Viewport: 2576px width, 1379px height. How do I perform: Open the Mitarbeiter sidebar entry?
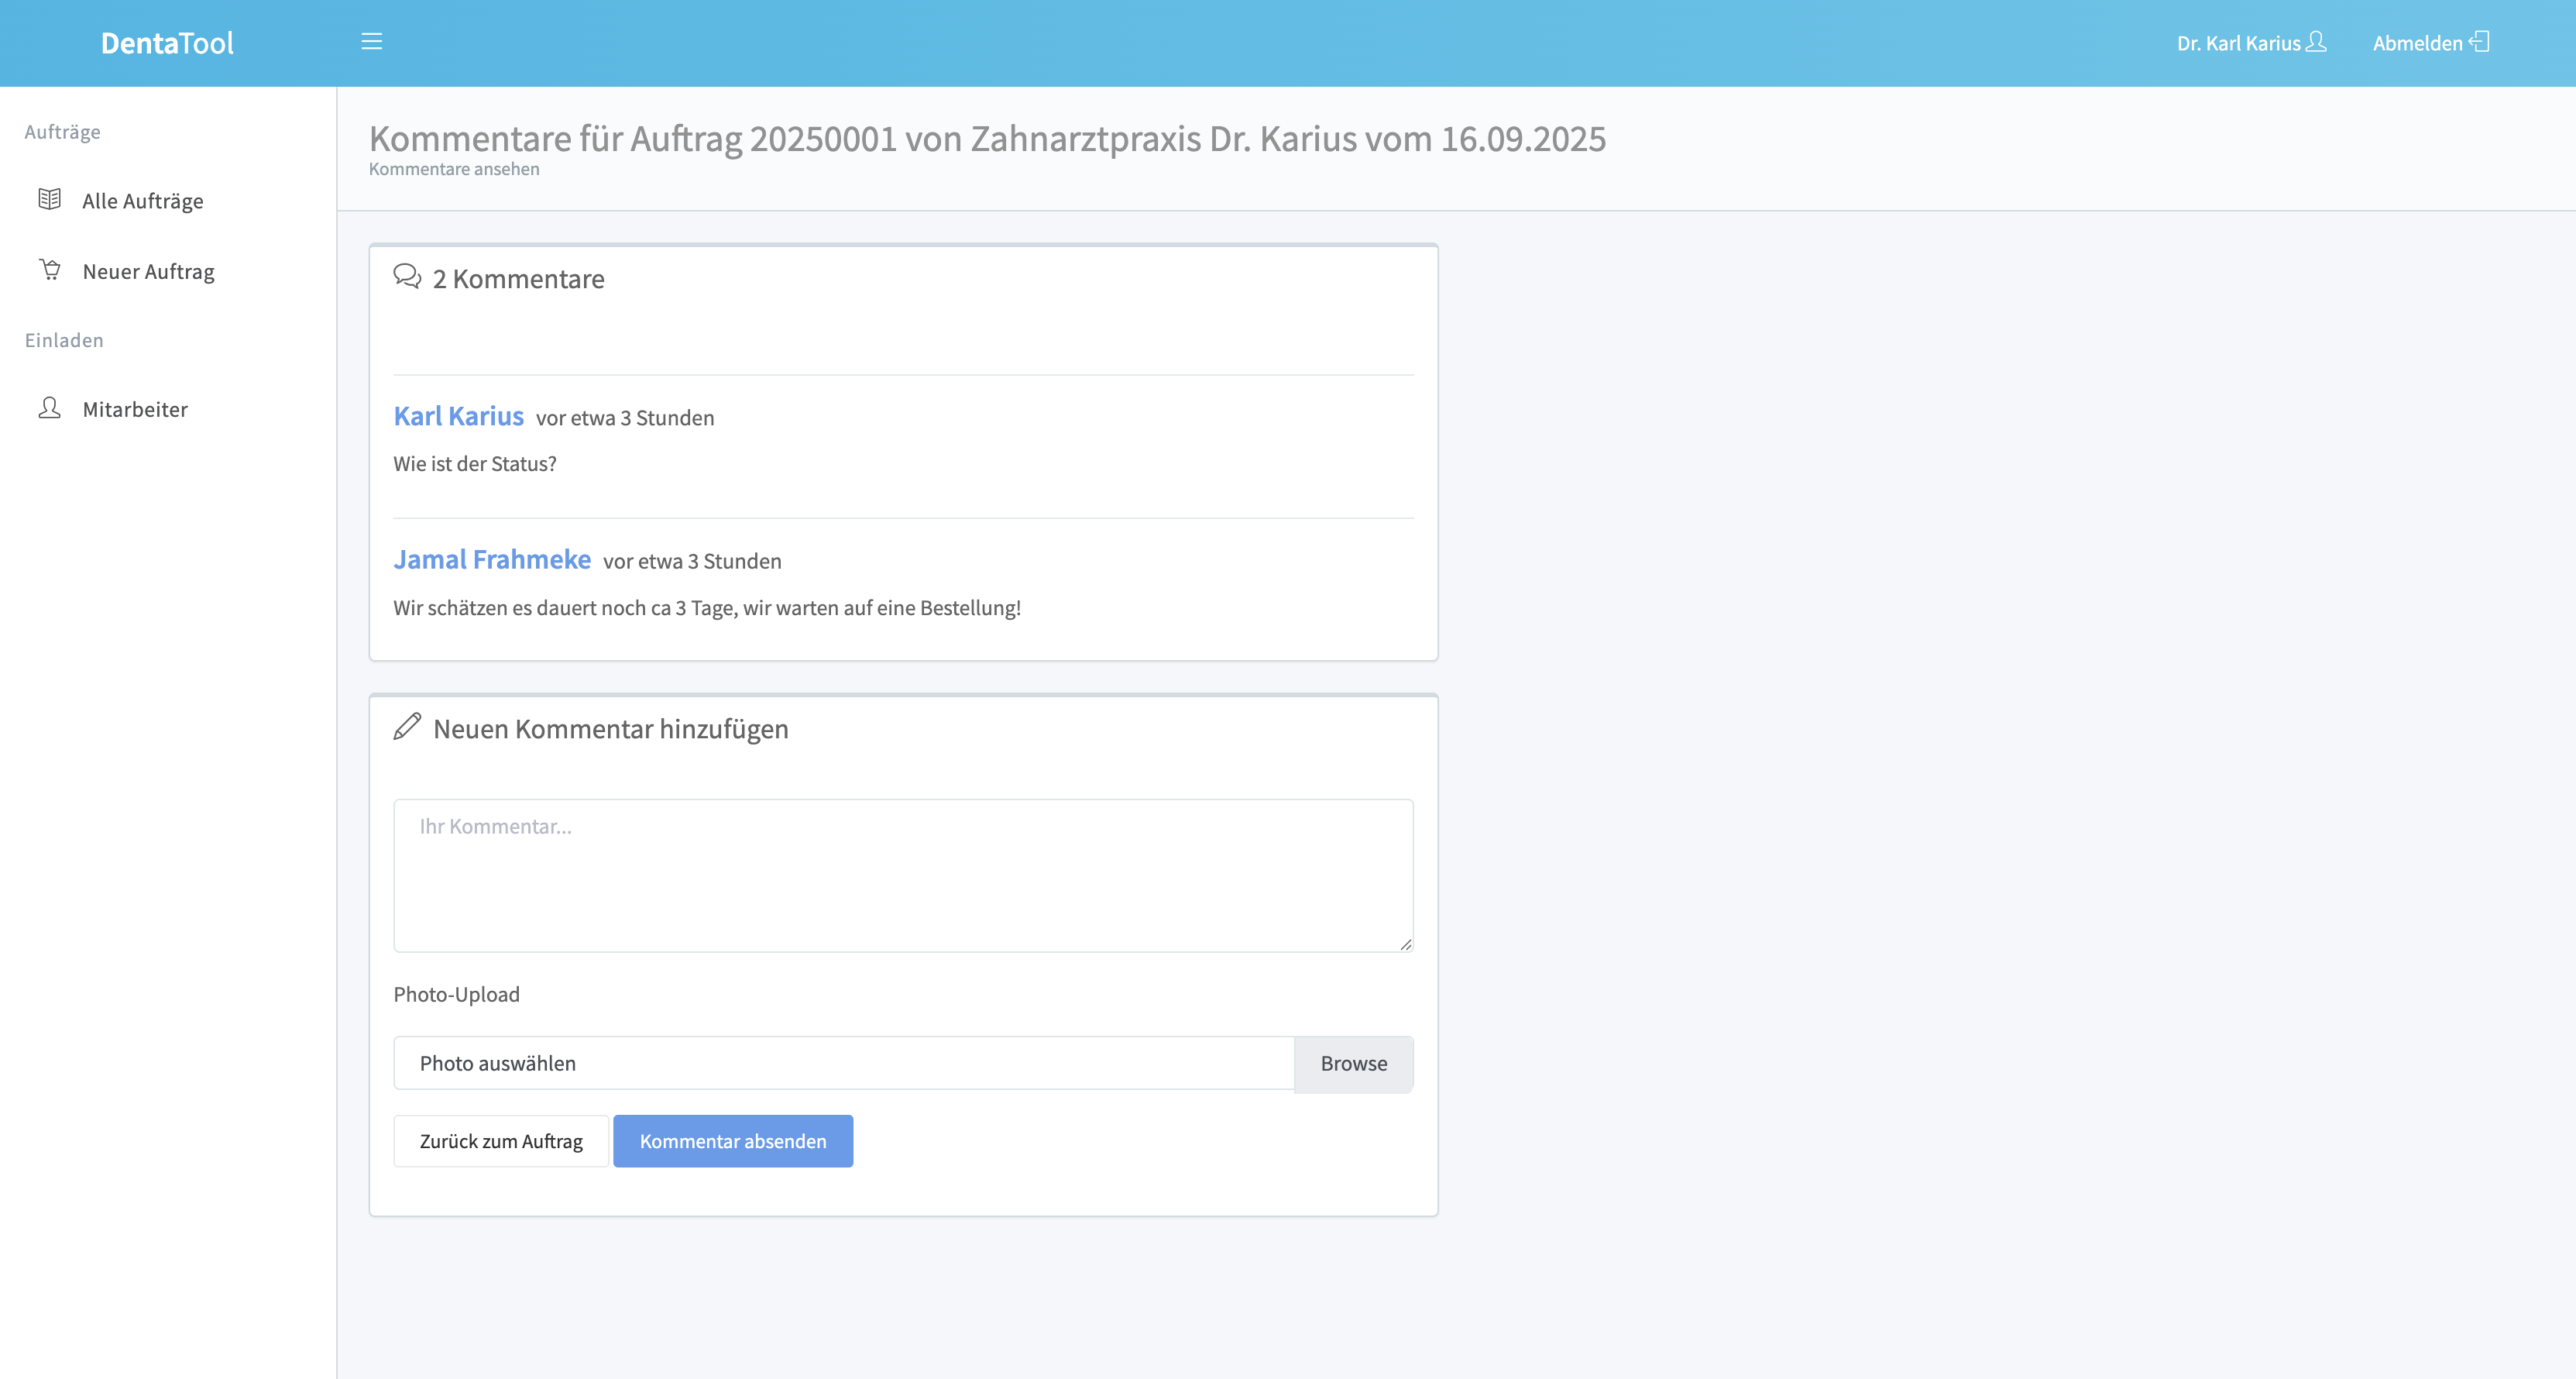coord(135,409)
